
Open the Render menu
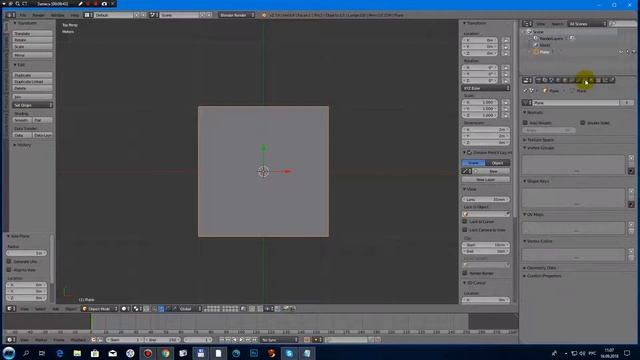pyautogui.click(x=39, y=15)
